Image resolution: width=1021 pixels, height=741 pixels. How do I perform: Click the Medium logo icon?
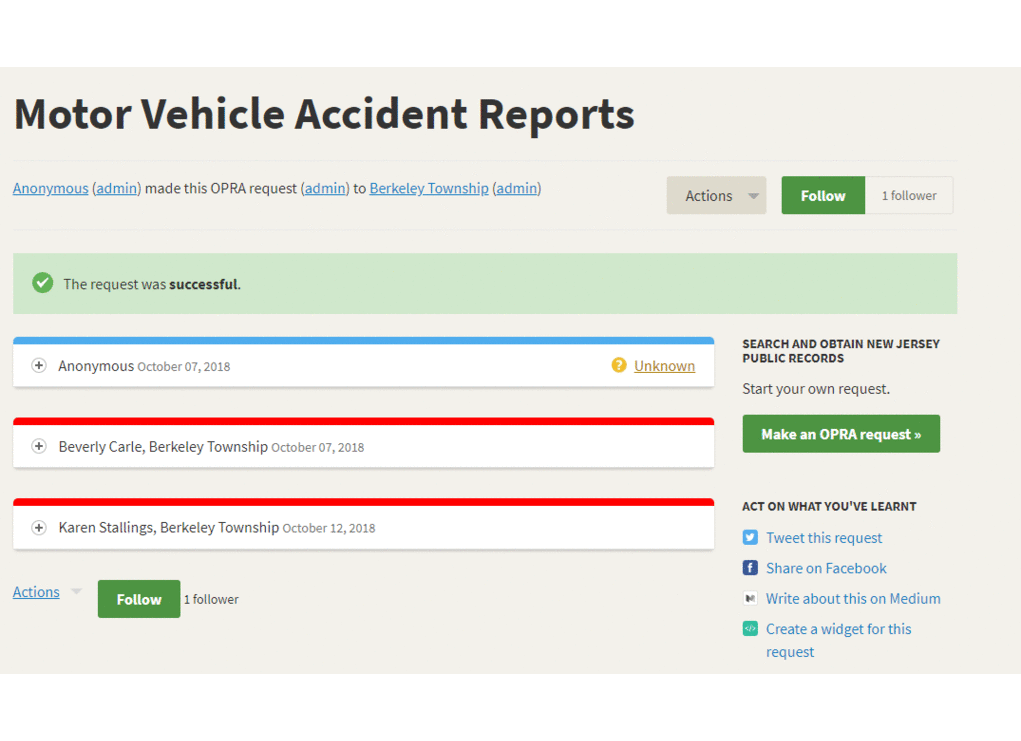coord(750,598)
